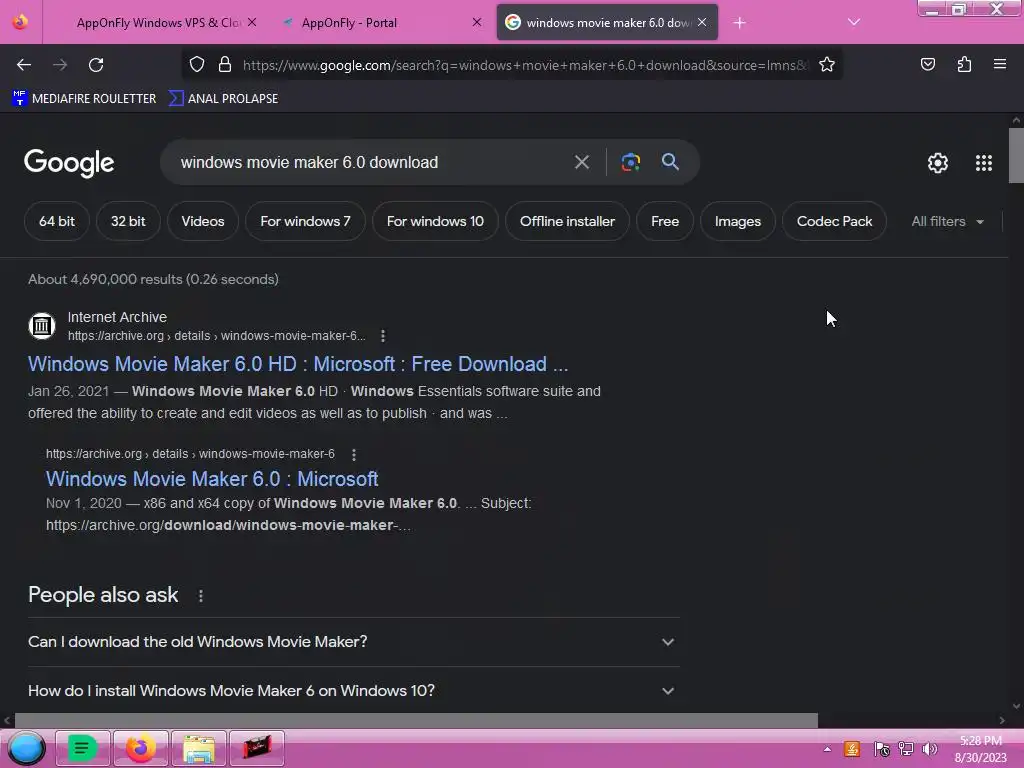
Task: View site security via the padlock icon
Action: click(x=225, y=64)
